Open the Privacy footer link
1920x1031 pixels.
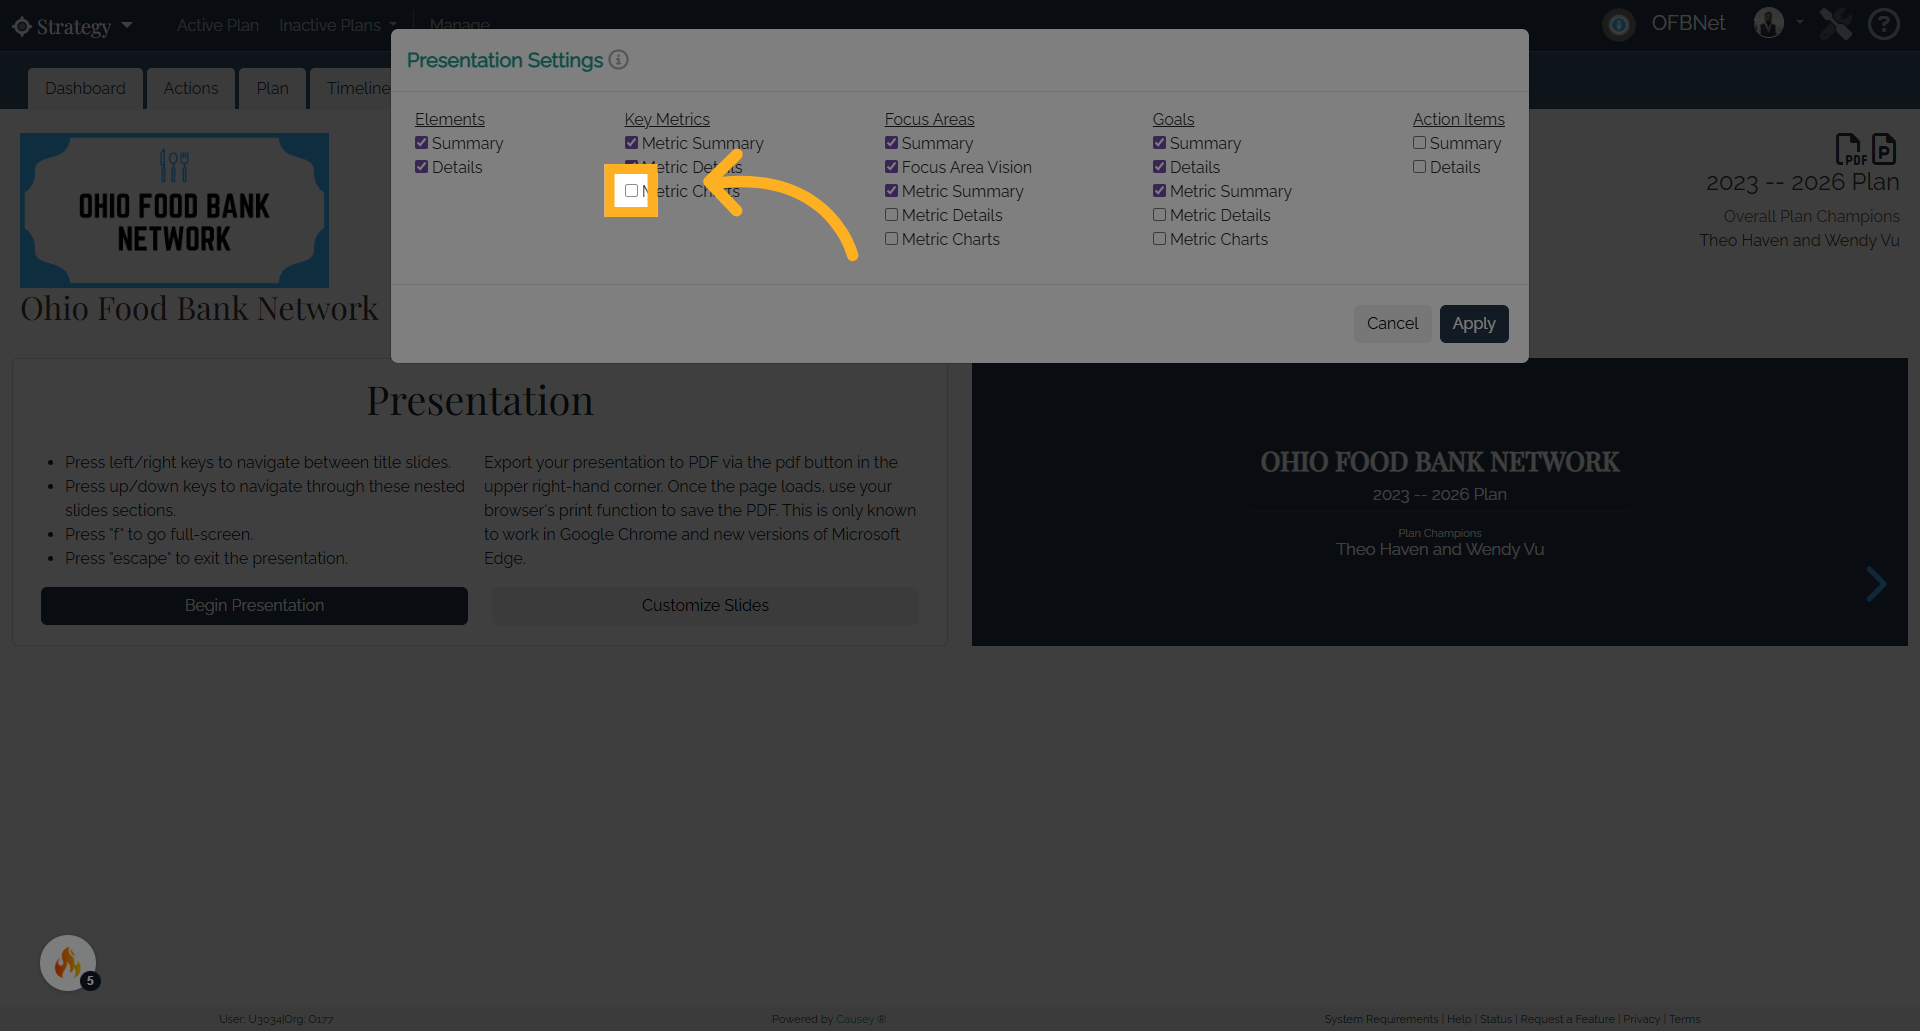[1641, 1019]
